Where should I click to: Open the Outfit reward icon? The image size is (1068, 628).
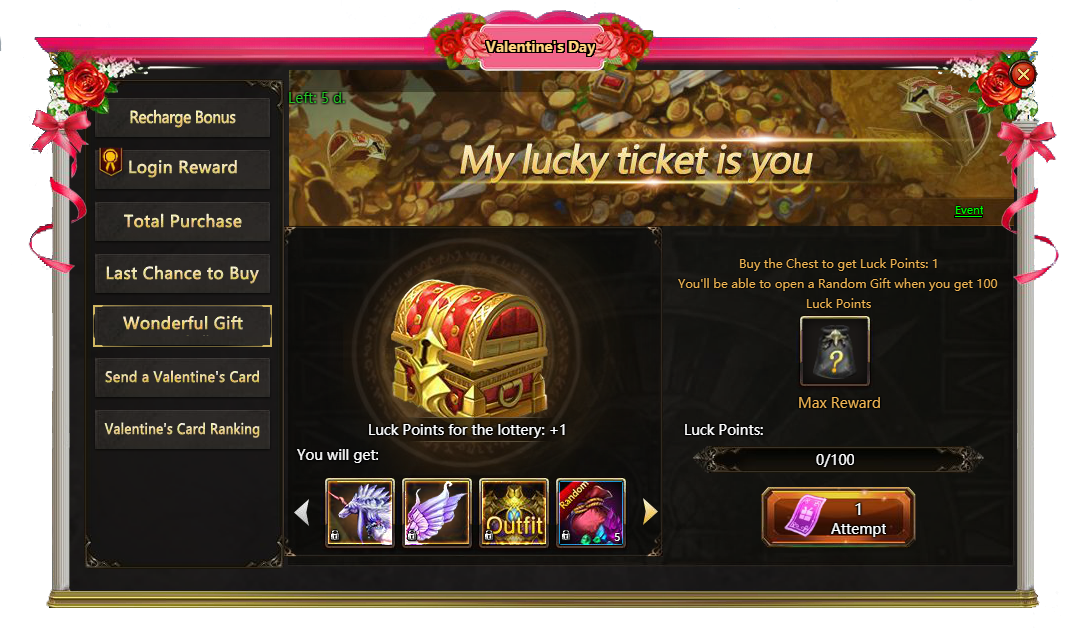point(514,512)
